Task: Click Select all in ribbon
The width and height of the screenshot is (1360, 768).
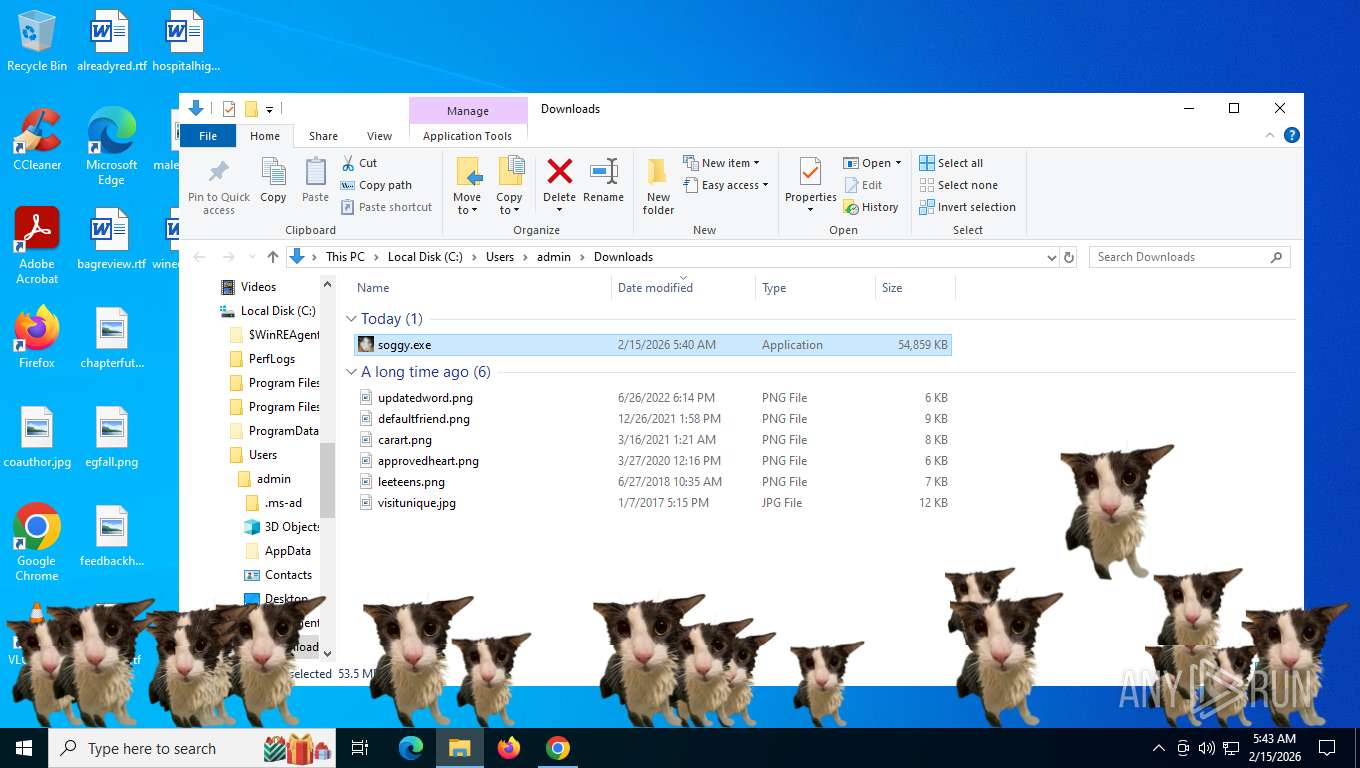Action: (951, 163)
